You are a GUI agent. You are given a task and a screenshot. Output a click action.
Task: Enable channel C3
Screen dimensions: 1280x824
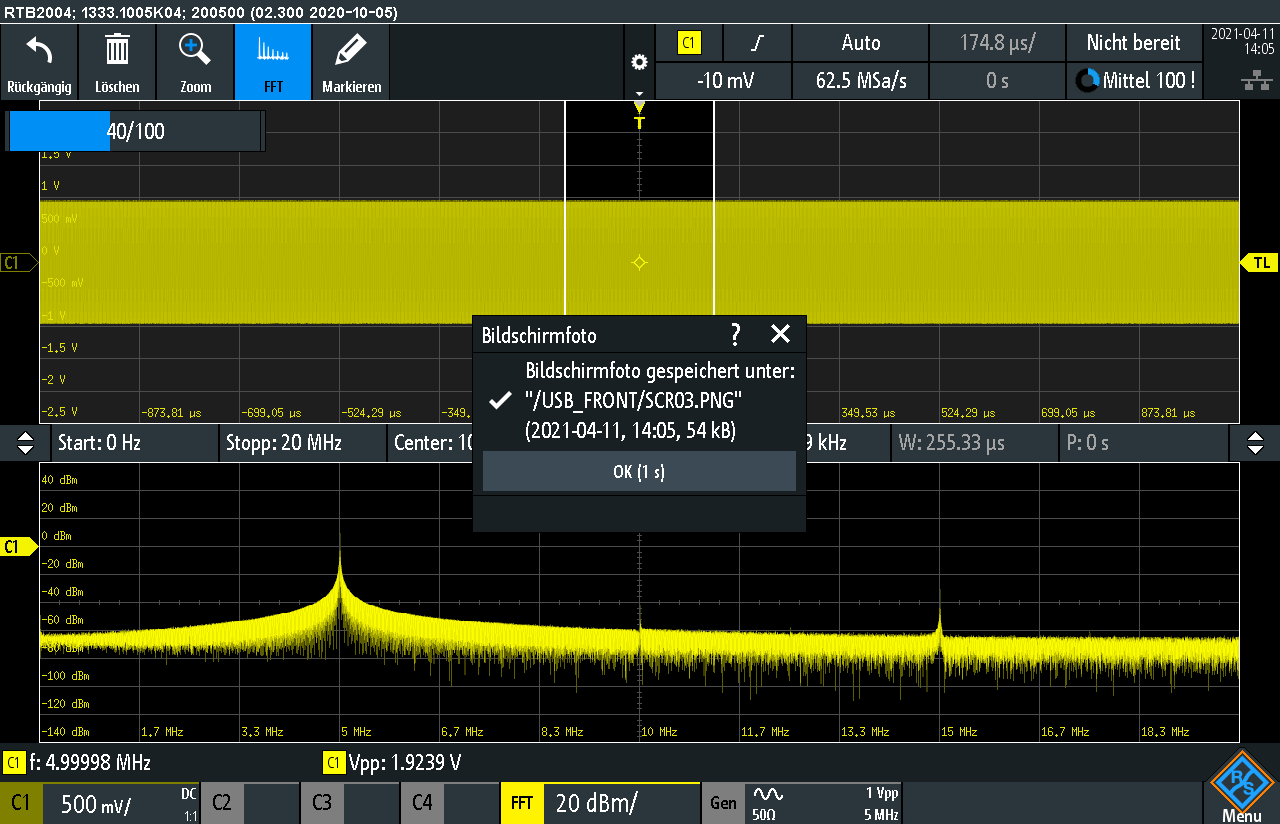coord(351,803)
